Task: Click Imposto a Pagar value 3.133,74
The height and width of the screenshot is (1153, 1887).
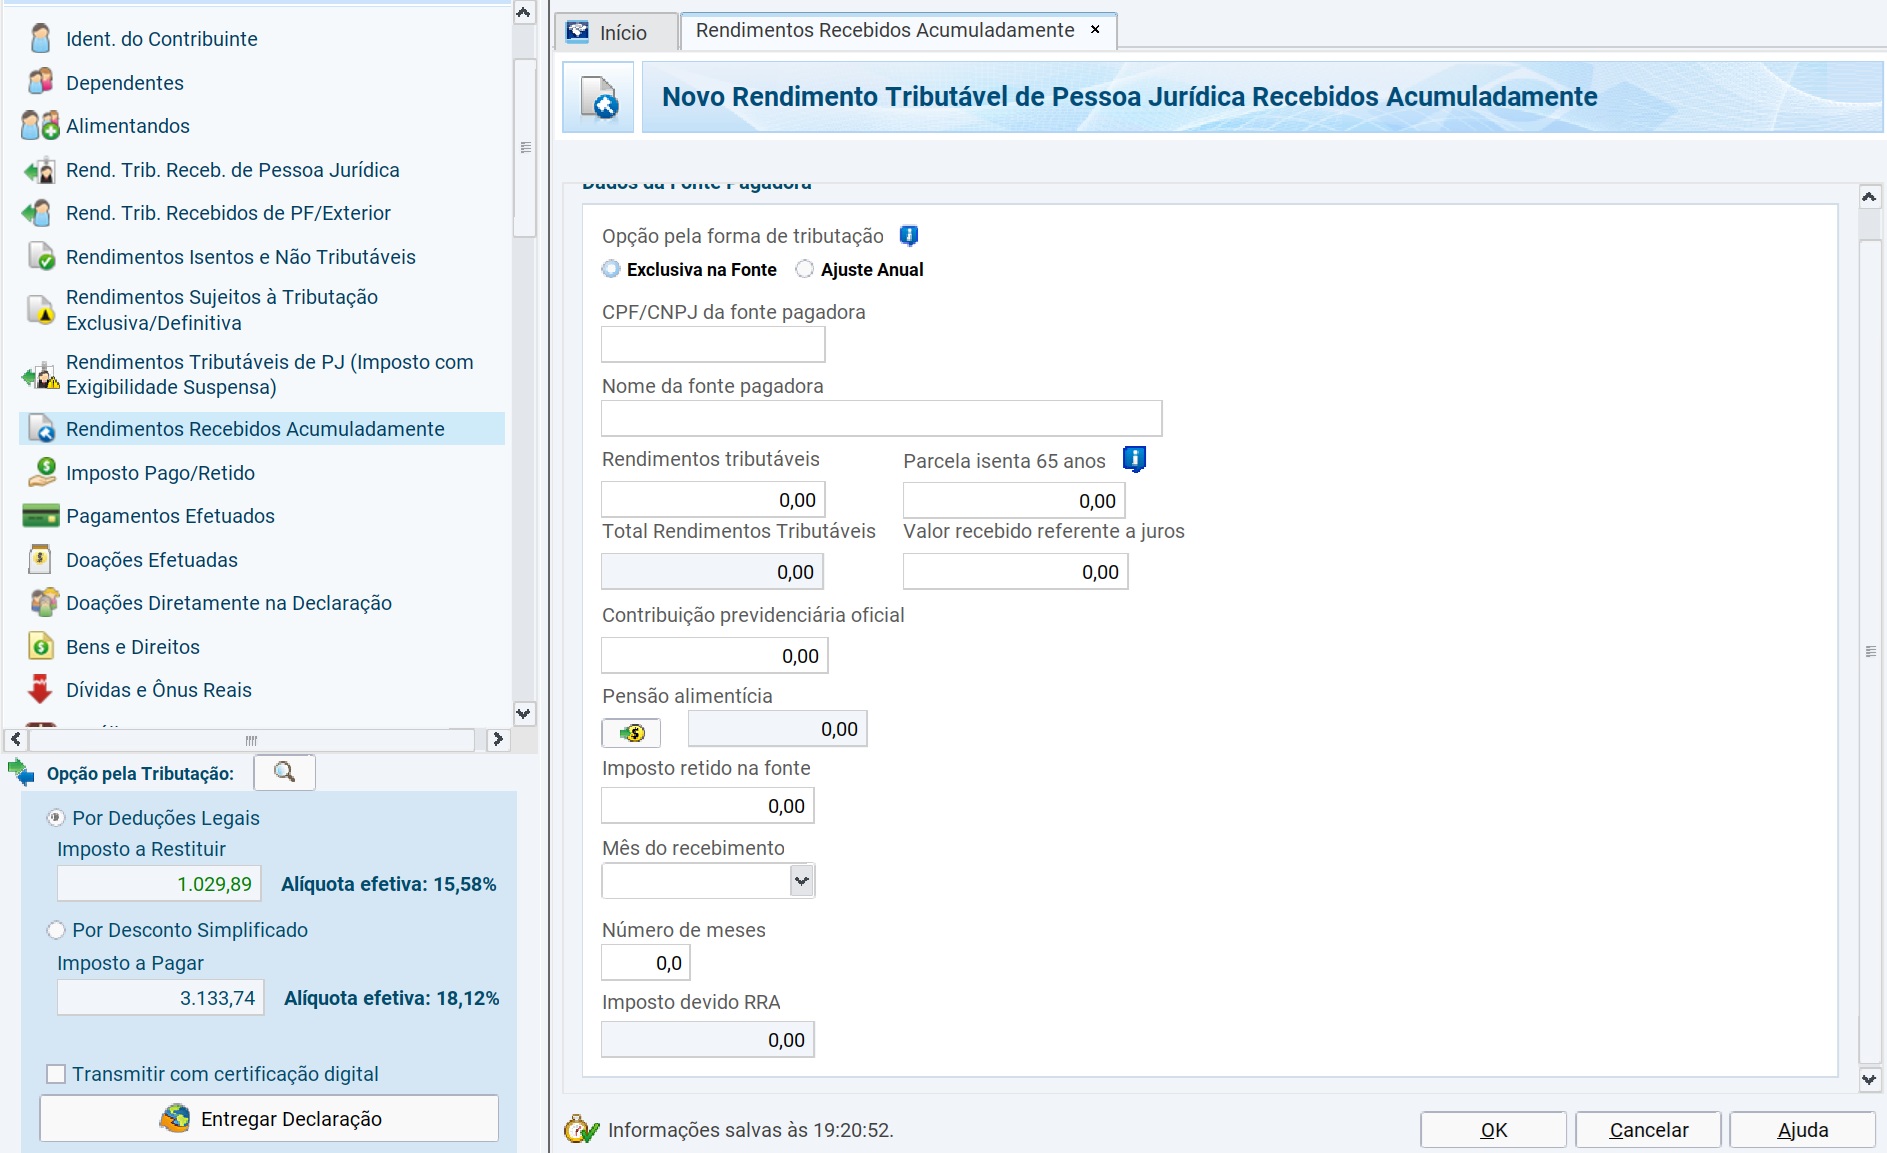Action: [161, 997]
